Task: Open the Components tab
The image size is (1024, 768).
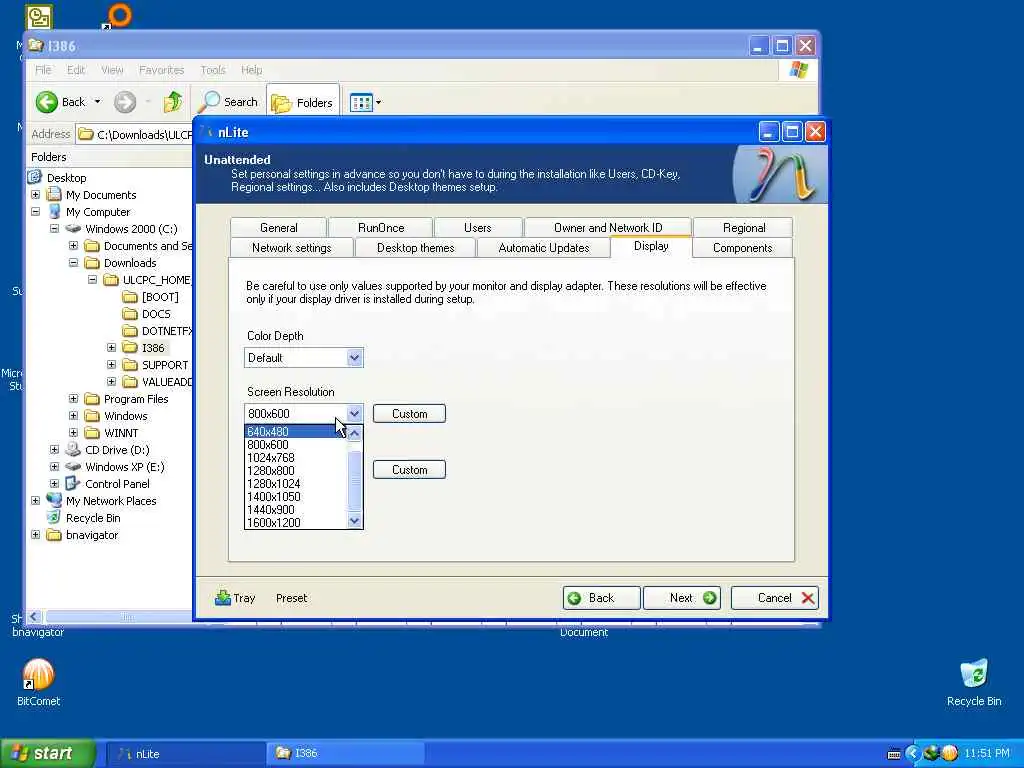Action: tap(743, 248)
